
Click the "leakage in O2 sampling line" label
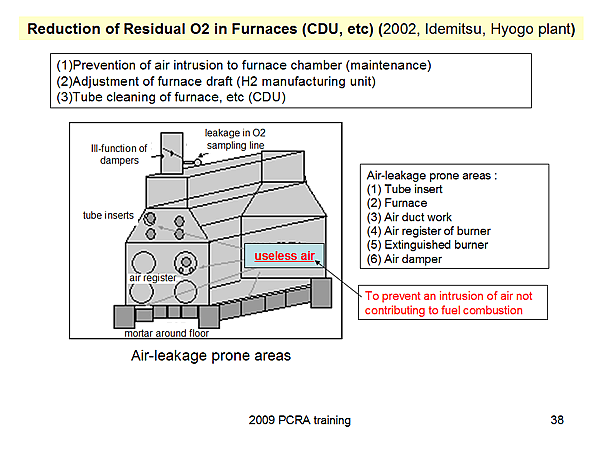235,139
